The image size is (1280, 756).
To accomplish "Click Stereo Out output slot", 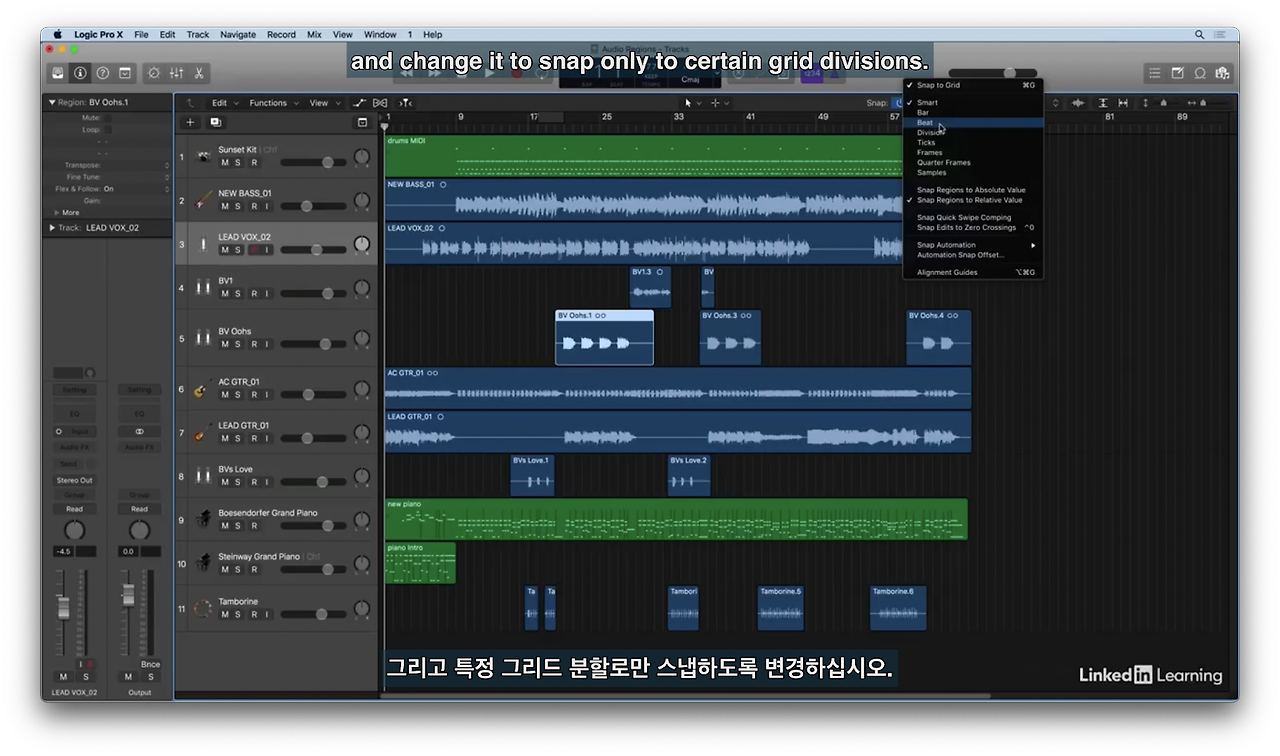I will coord(74,480).
